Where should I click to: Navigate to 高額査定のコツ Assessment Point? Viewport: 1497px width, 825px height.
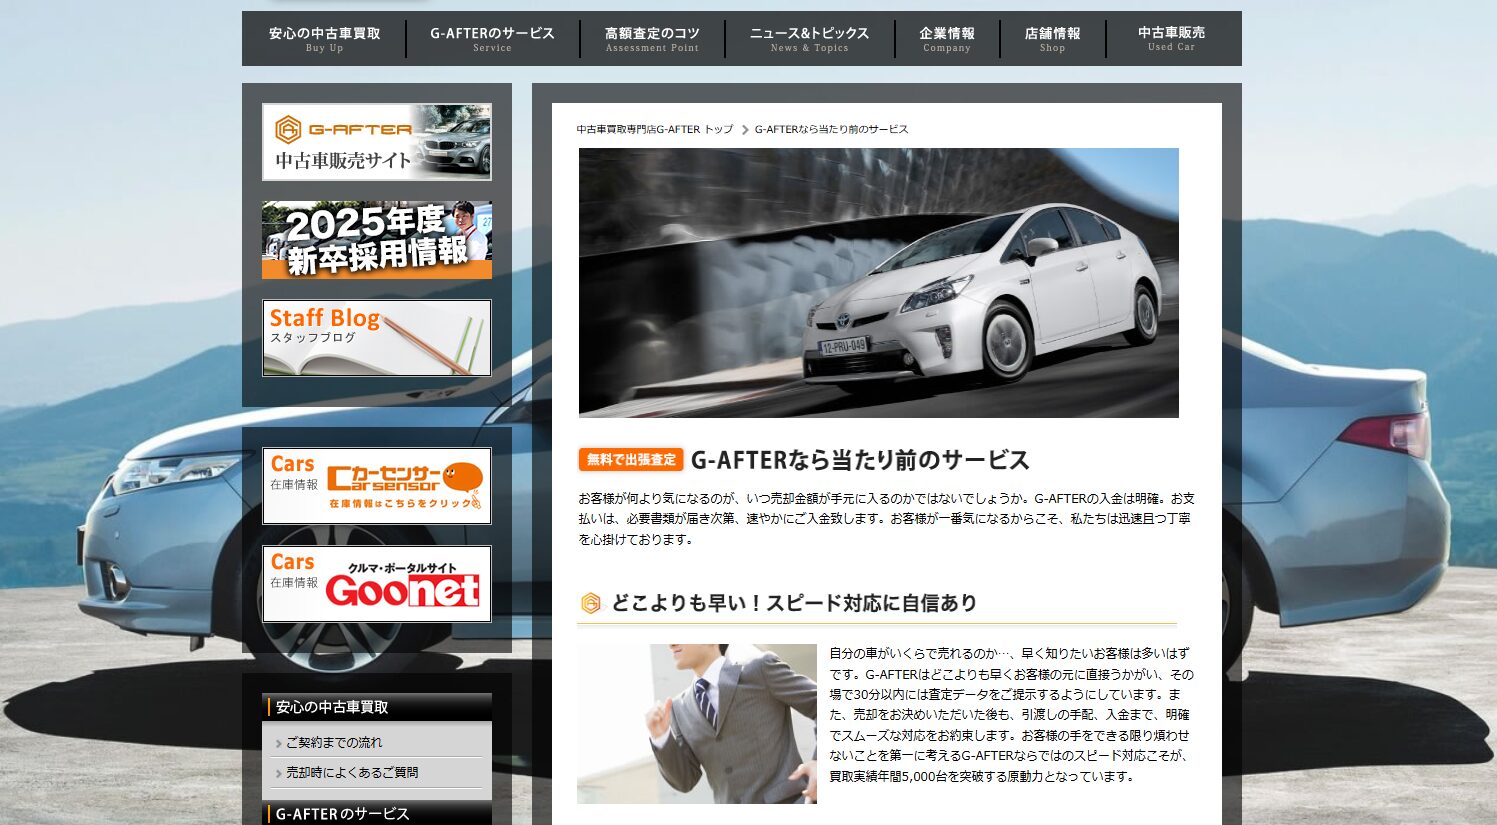pyautogui.click(x=651, y=38)
